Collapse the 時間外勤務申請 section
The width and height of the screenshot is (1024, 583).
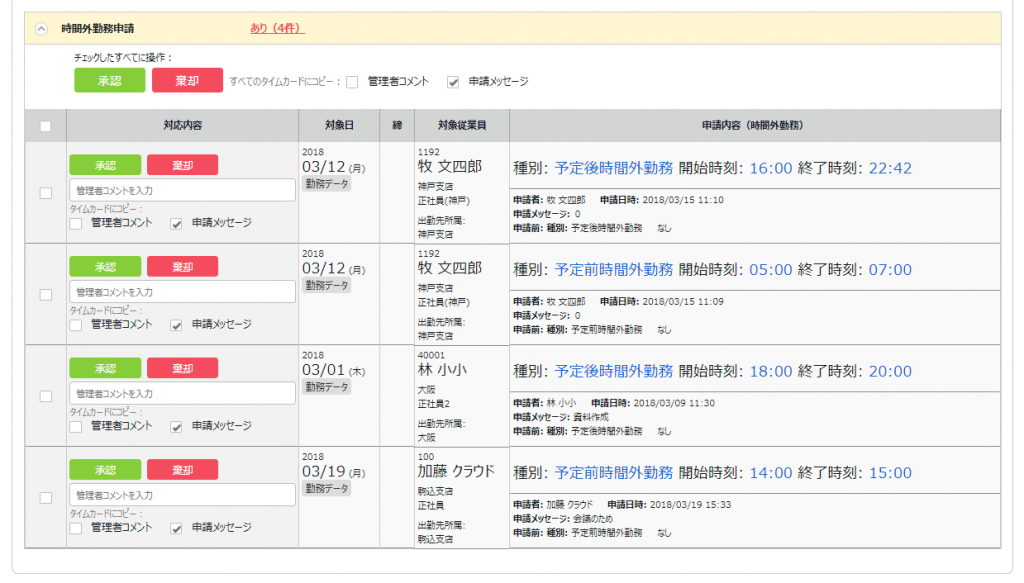click(x=41, y=29)
